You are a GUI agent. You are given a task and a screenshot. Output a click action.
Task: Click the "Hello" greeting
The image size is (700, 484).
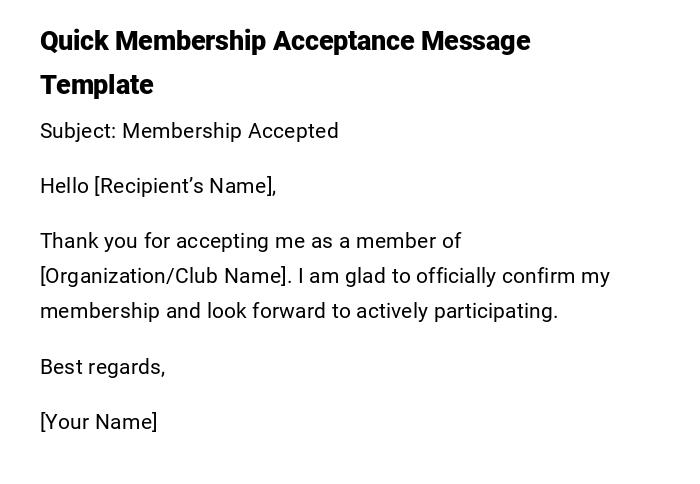(x=64, y=186)
